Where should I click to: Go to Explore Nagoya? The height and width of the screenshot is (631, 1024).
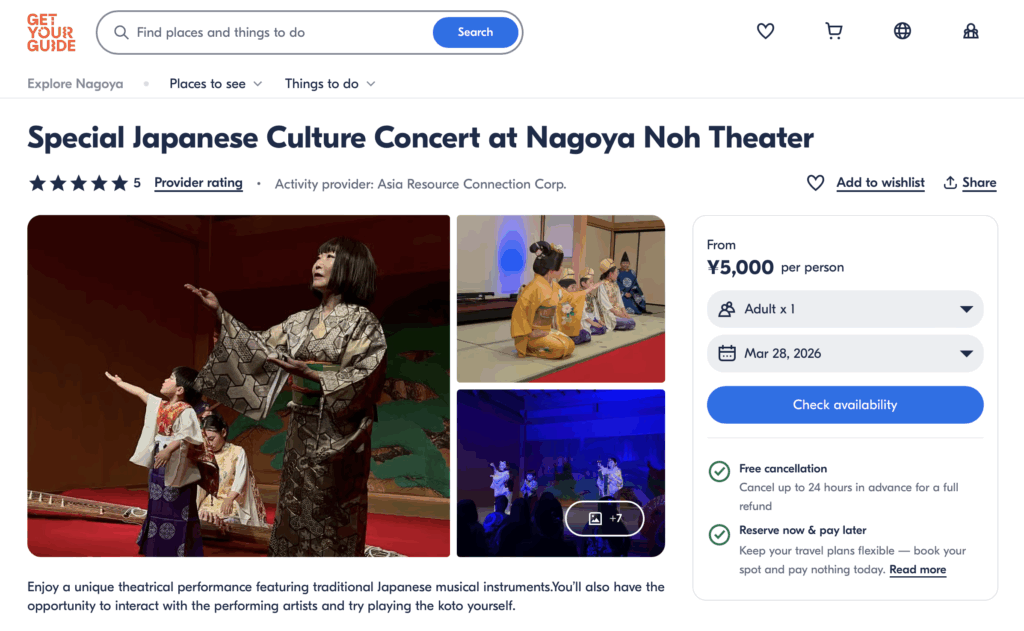click(x=75, y=84)
